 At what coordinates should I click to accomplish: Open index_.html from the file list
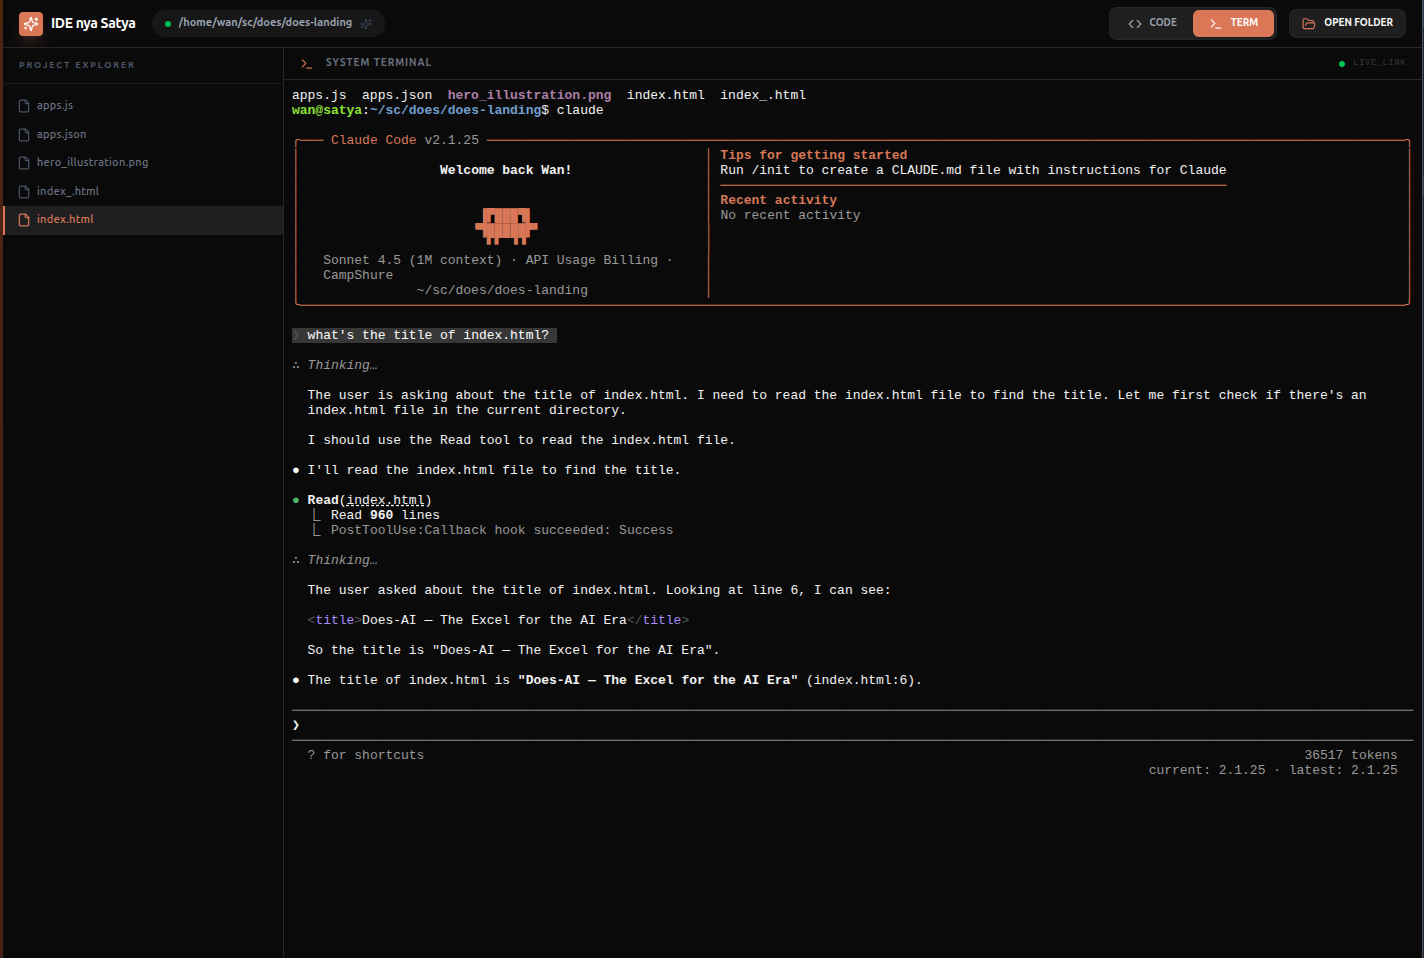(x=68, y=191)
